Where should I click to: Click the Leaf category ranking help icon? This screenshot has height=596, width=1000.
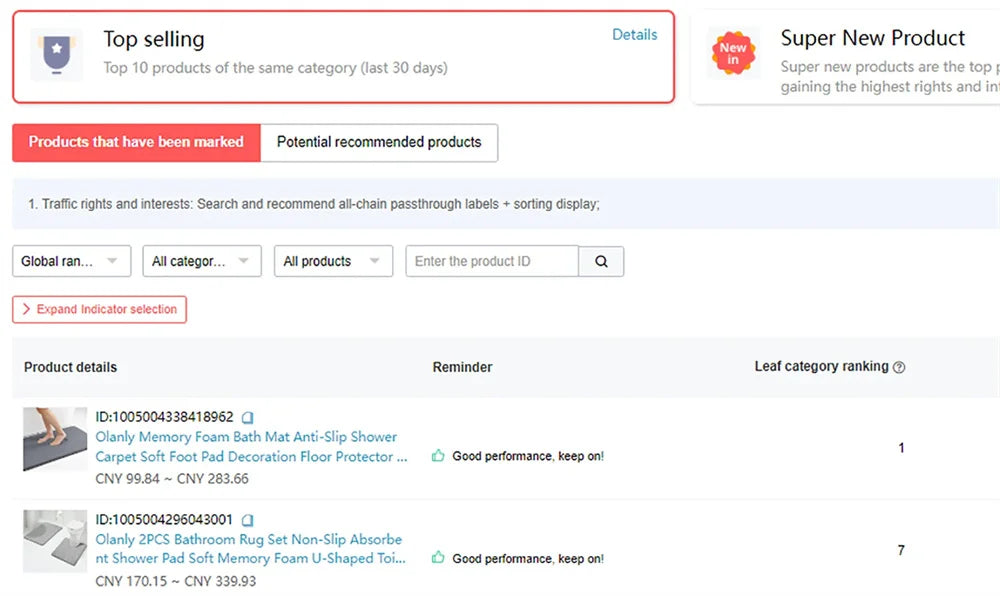coord(899,368)
